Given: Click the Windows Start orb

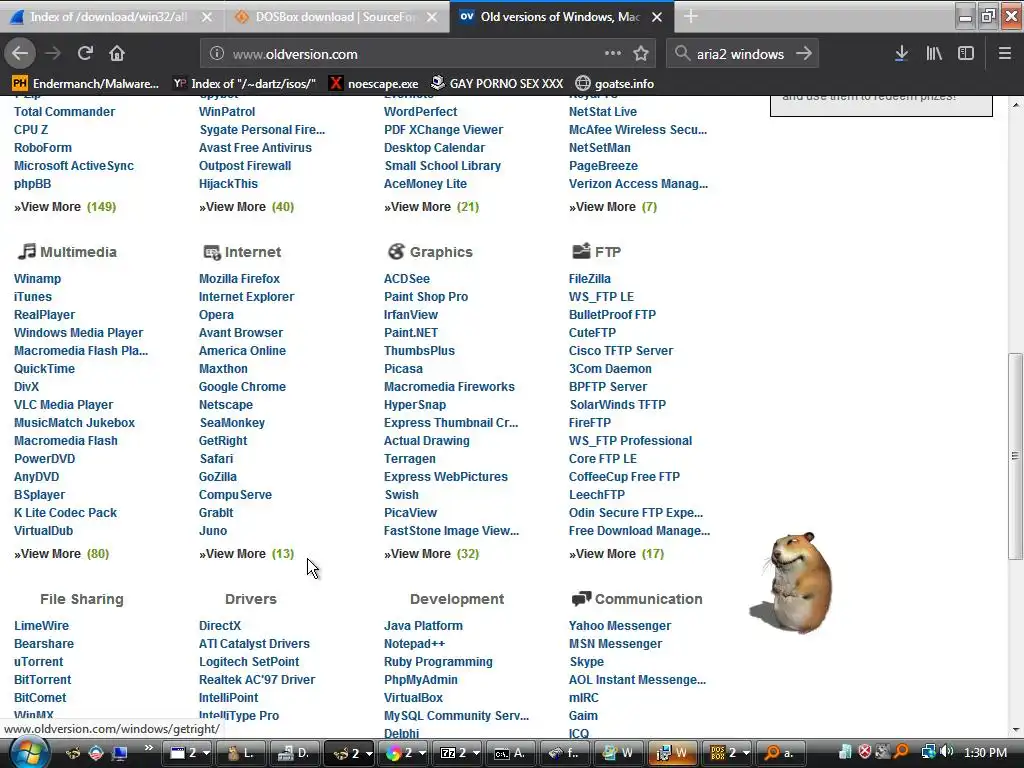Looking at the screenshot, I should click(28, 753).
